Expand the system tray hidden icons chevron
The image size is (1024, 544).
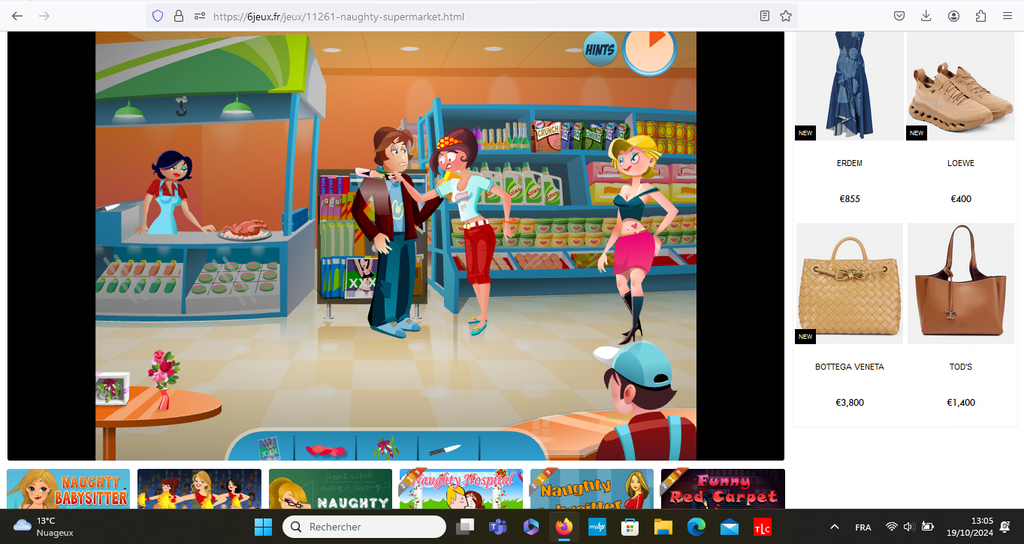click(x=835, y=527)
